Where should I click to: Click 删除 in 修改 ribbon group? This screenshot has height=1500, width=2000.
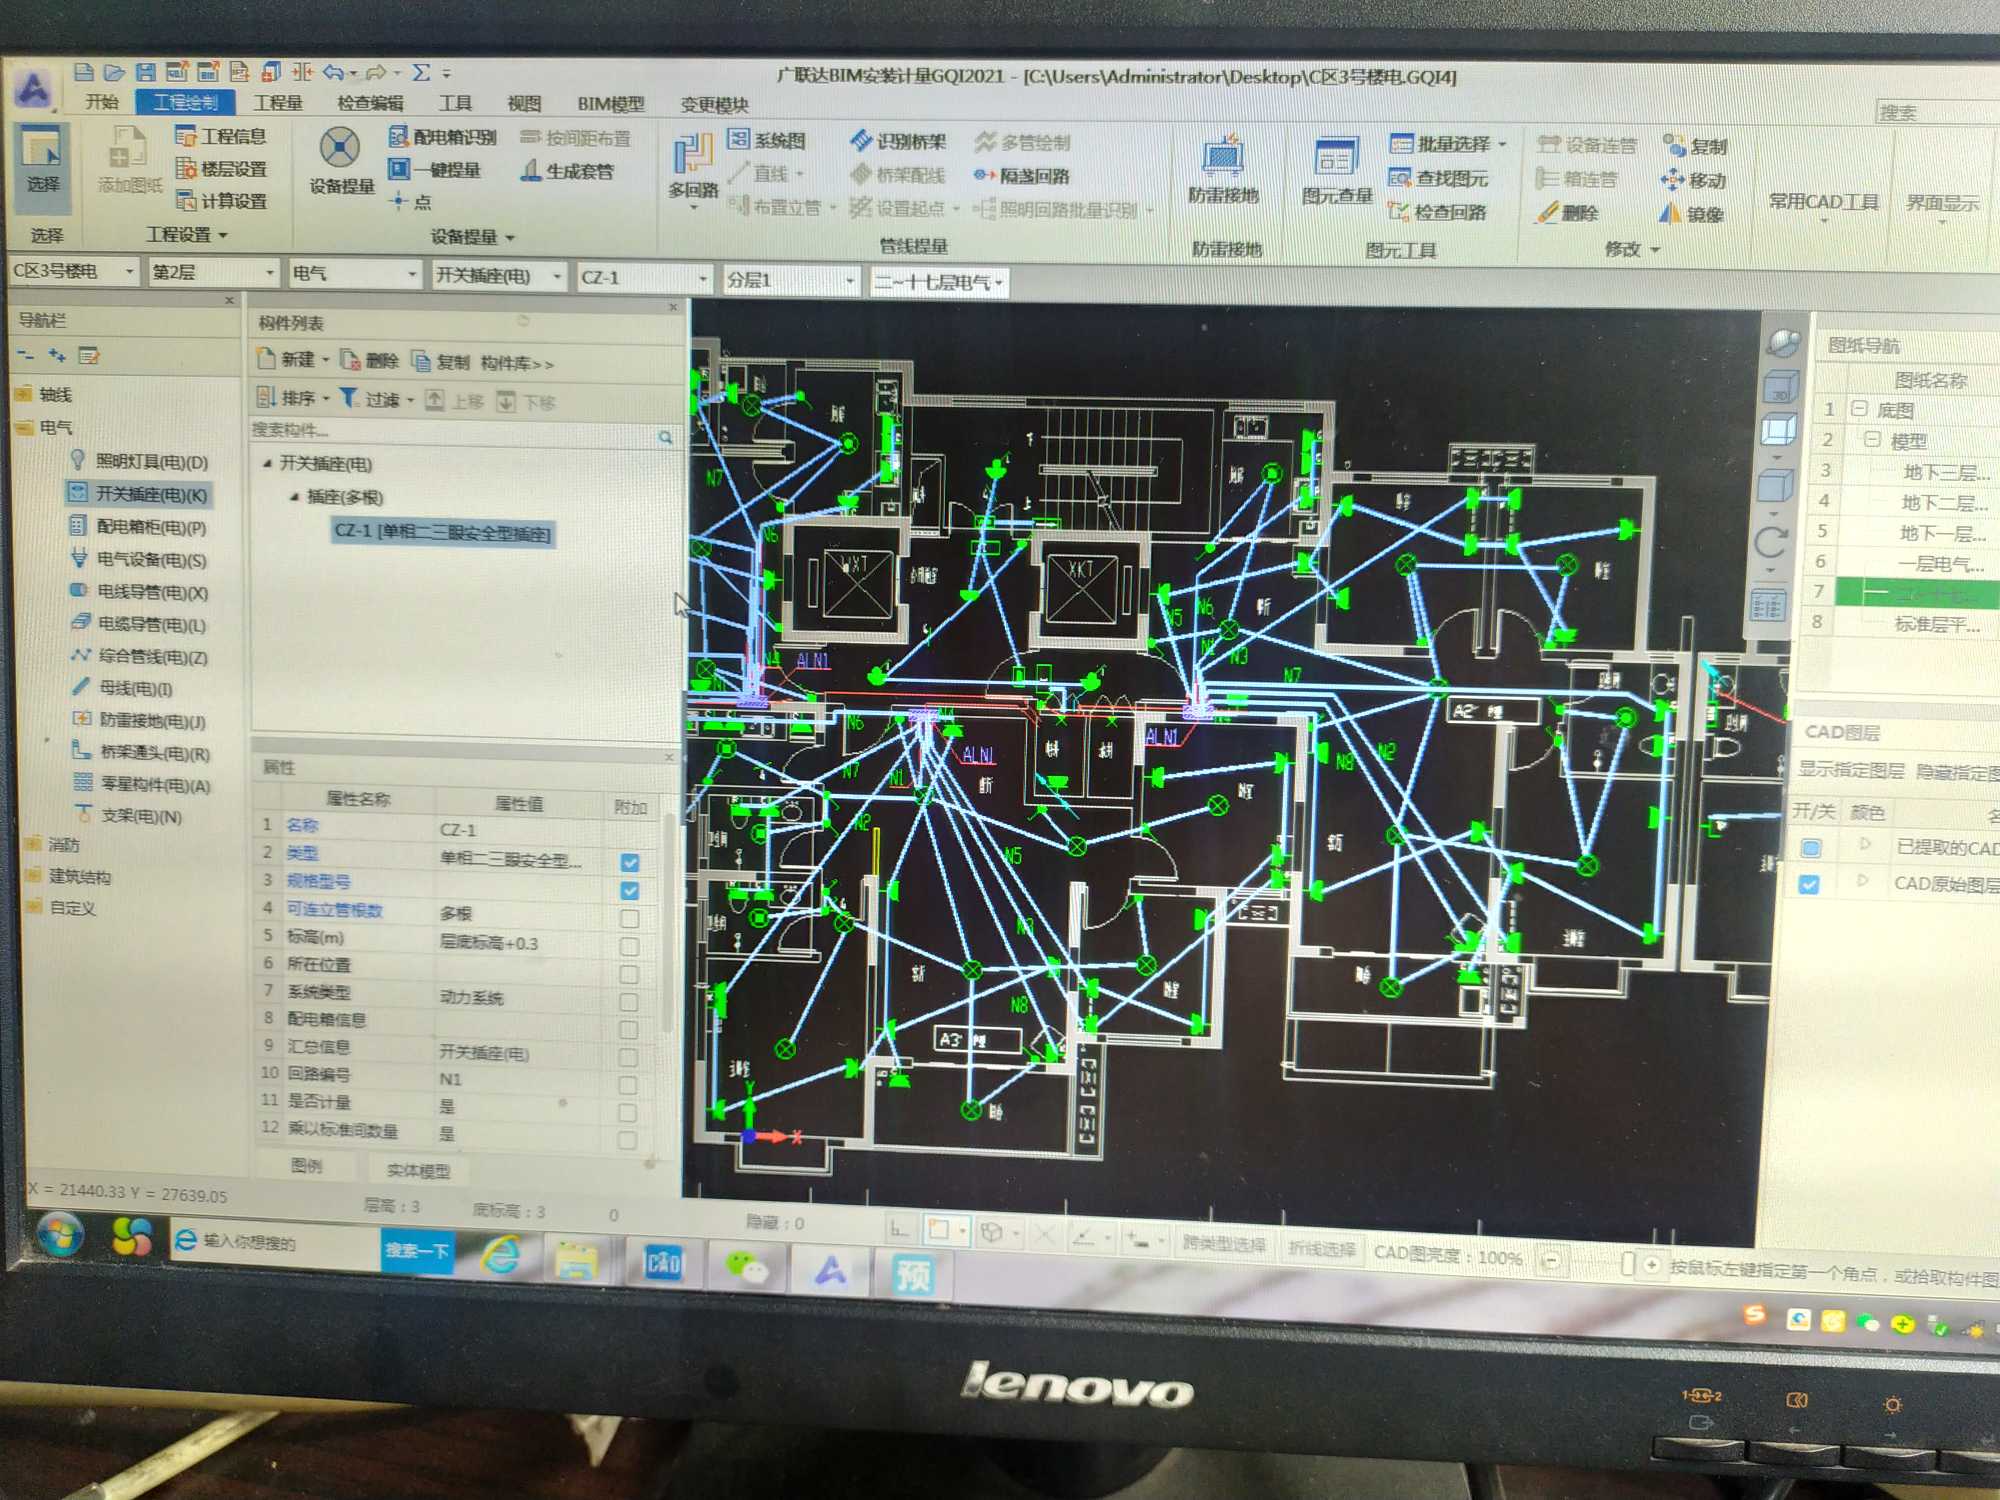(x=1567, y=212)
